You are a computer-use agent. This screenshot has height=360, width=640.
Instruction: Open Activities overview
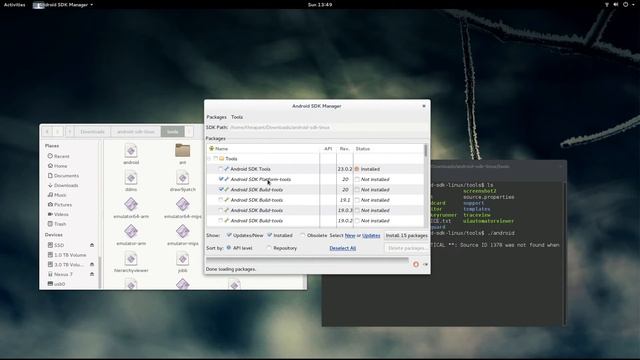[14, 4]
